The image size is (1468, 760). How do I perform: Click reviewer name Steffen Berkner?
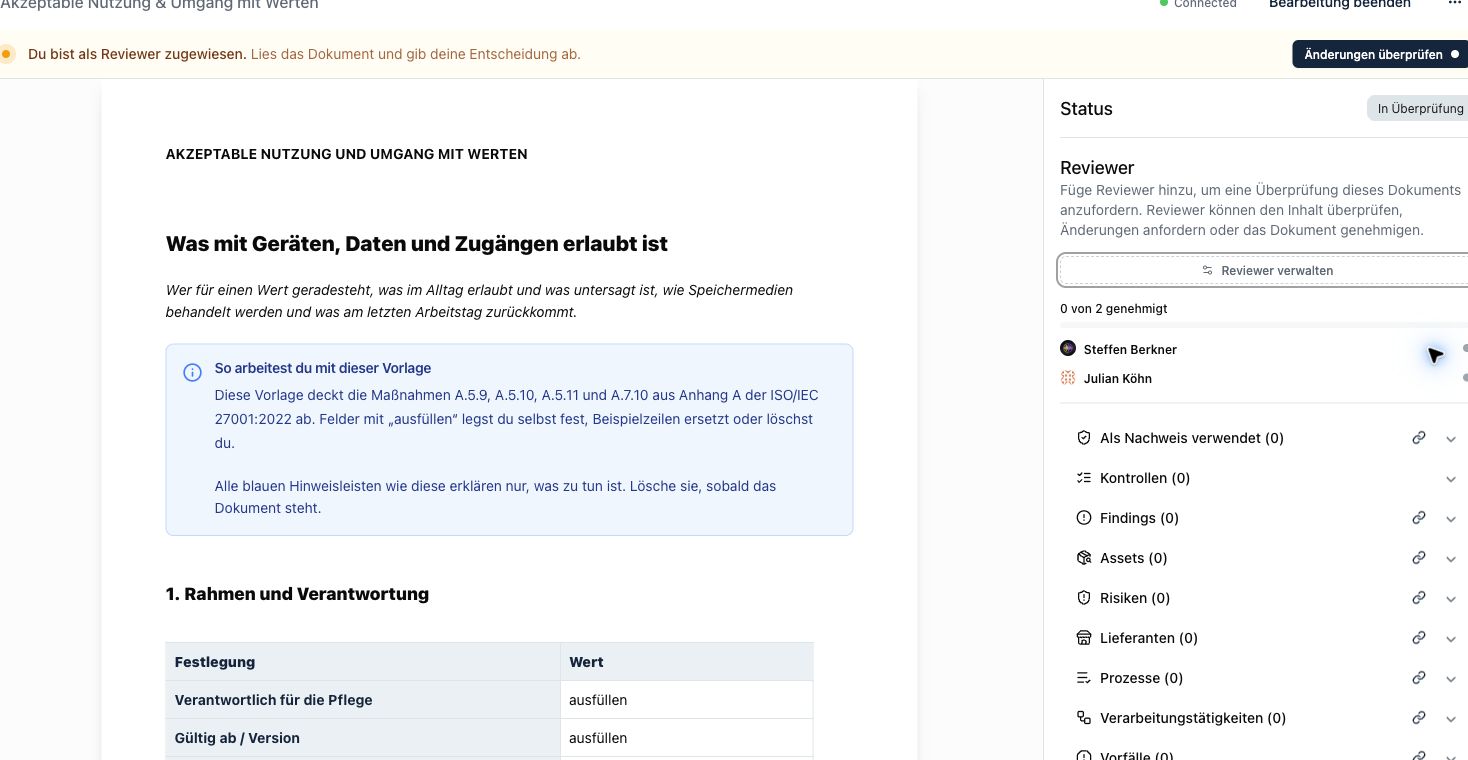point(1130,350)
